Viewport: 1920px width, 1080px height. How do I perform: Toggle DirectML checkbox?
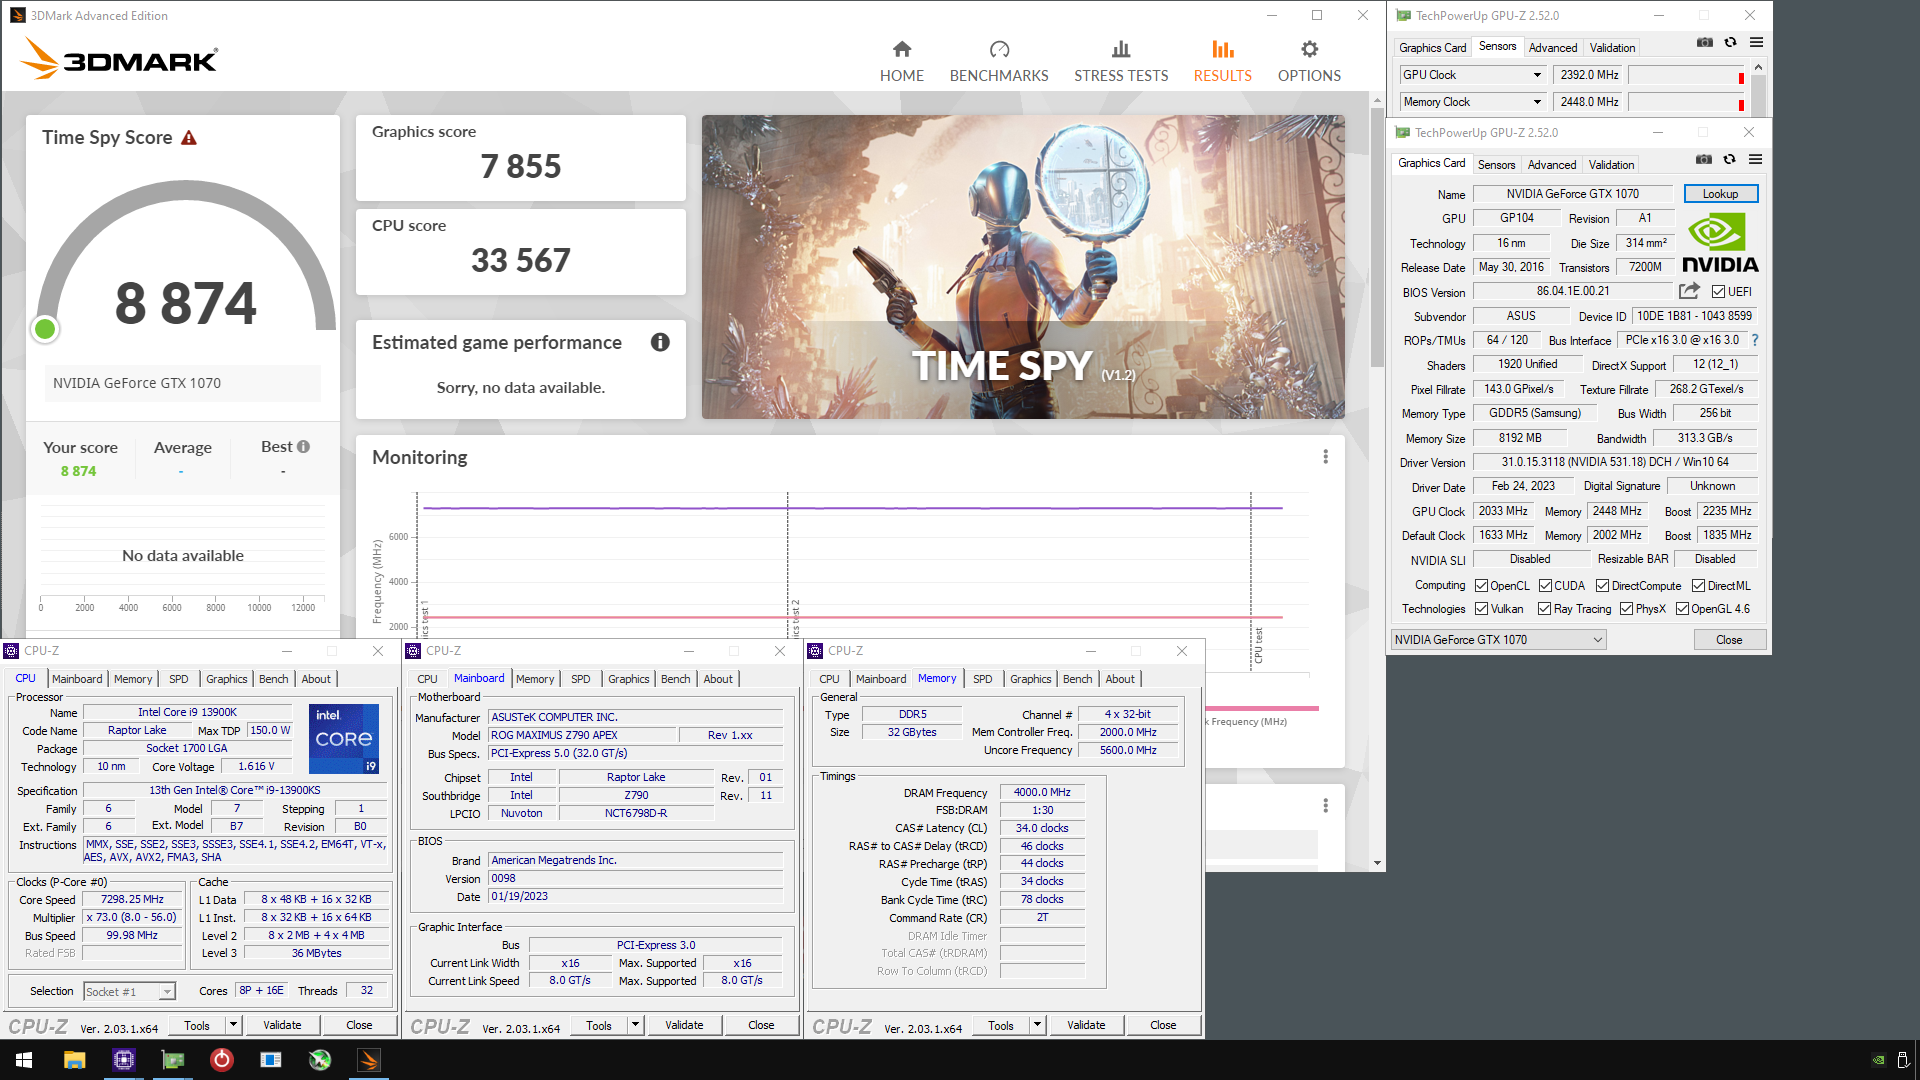[1698, 586]
